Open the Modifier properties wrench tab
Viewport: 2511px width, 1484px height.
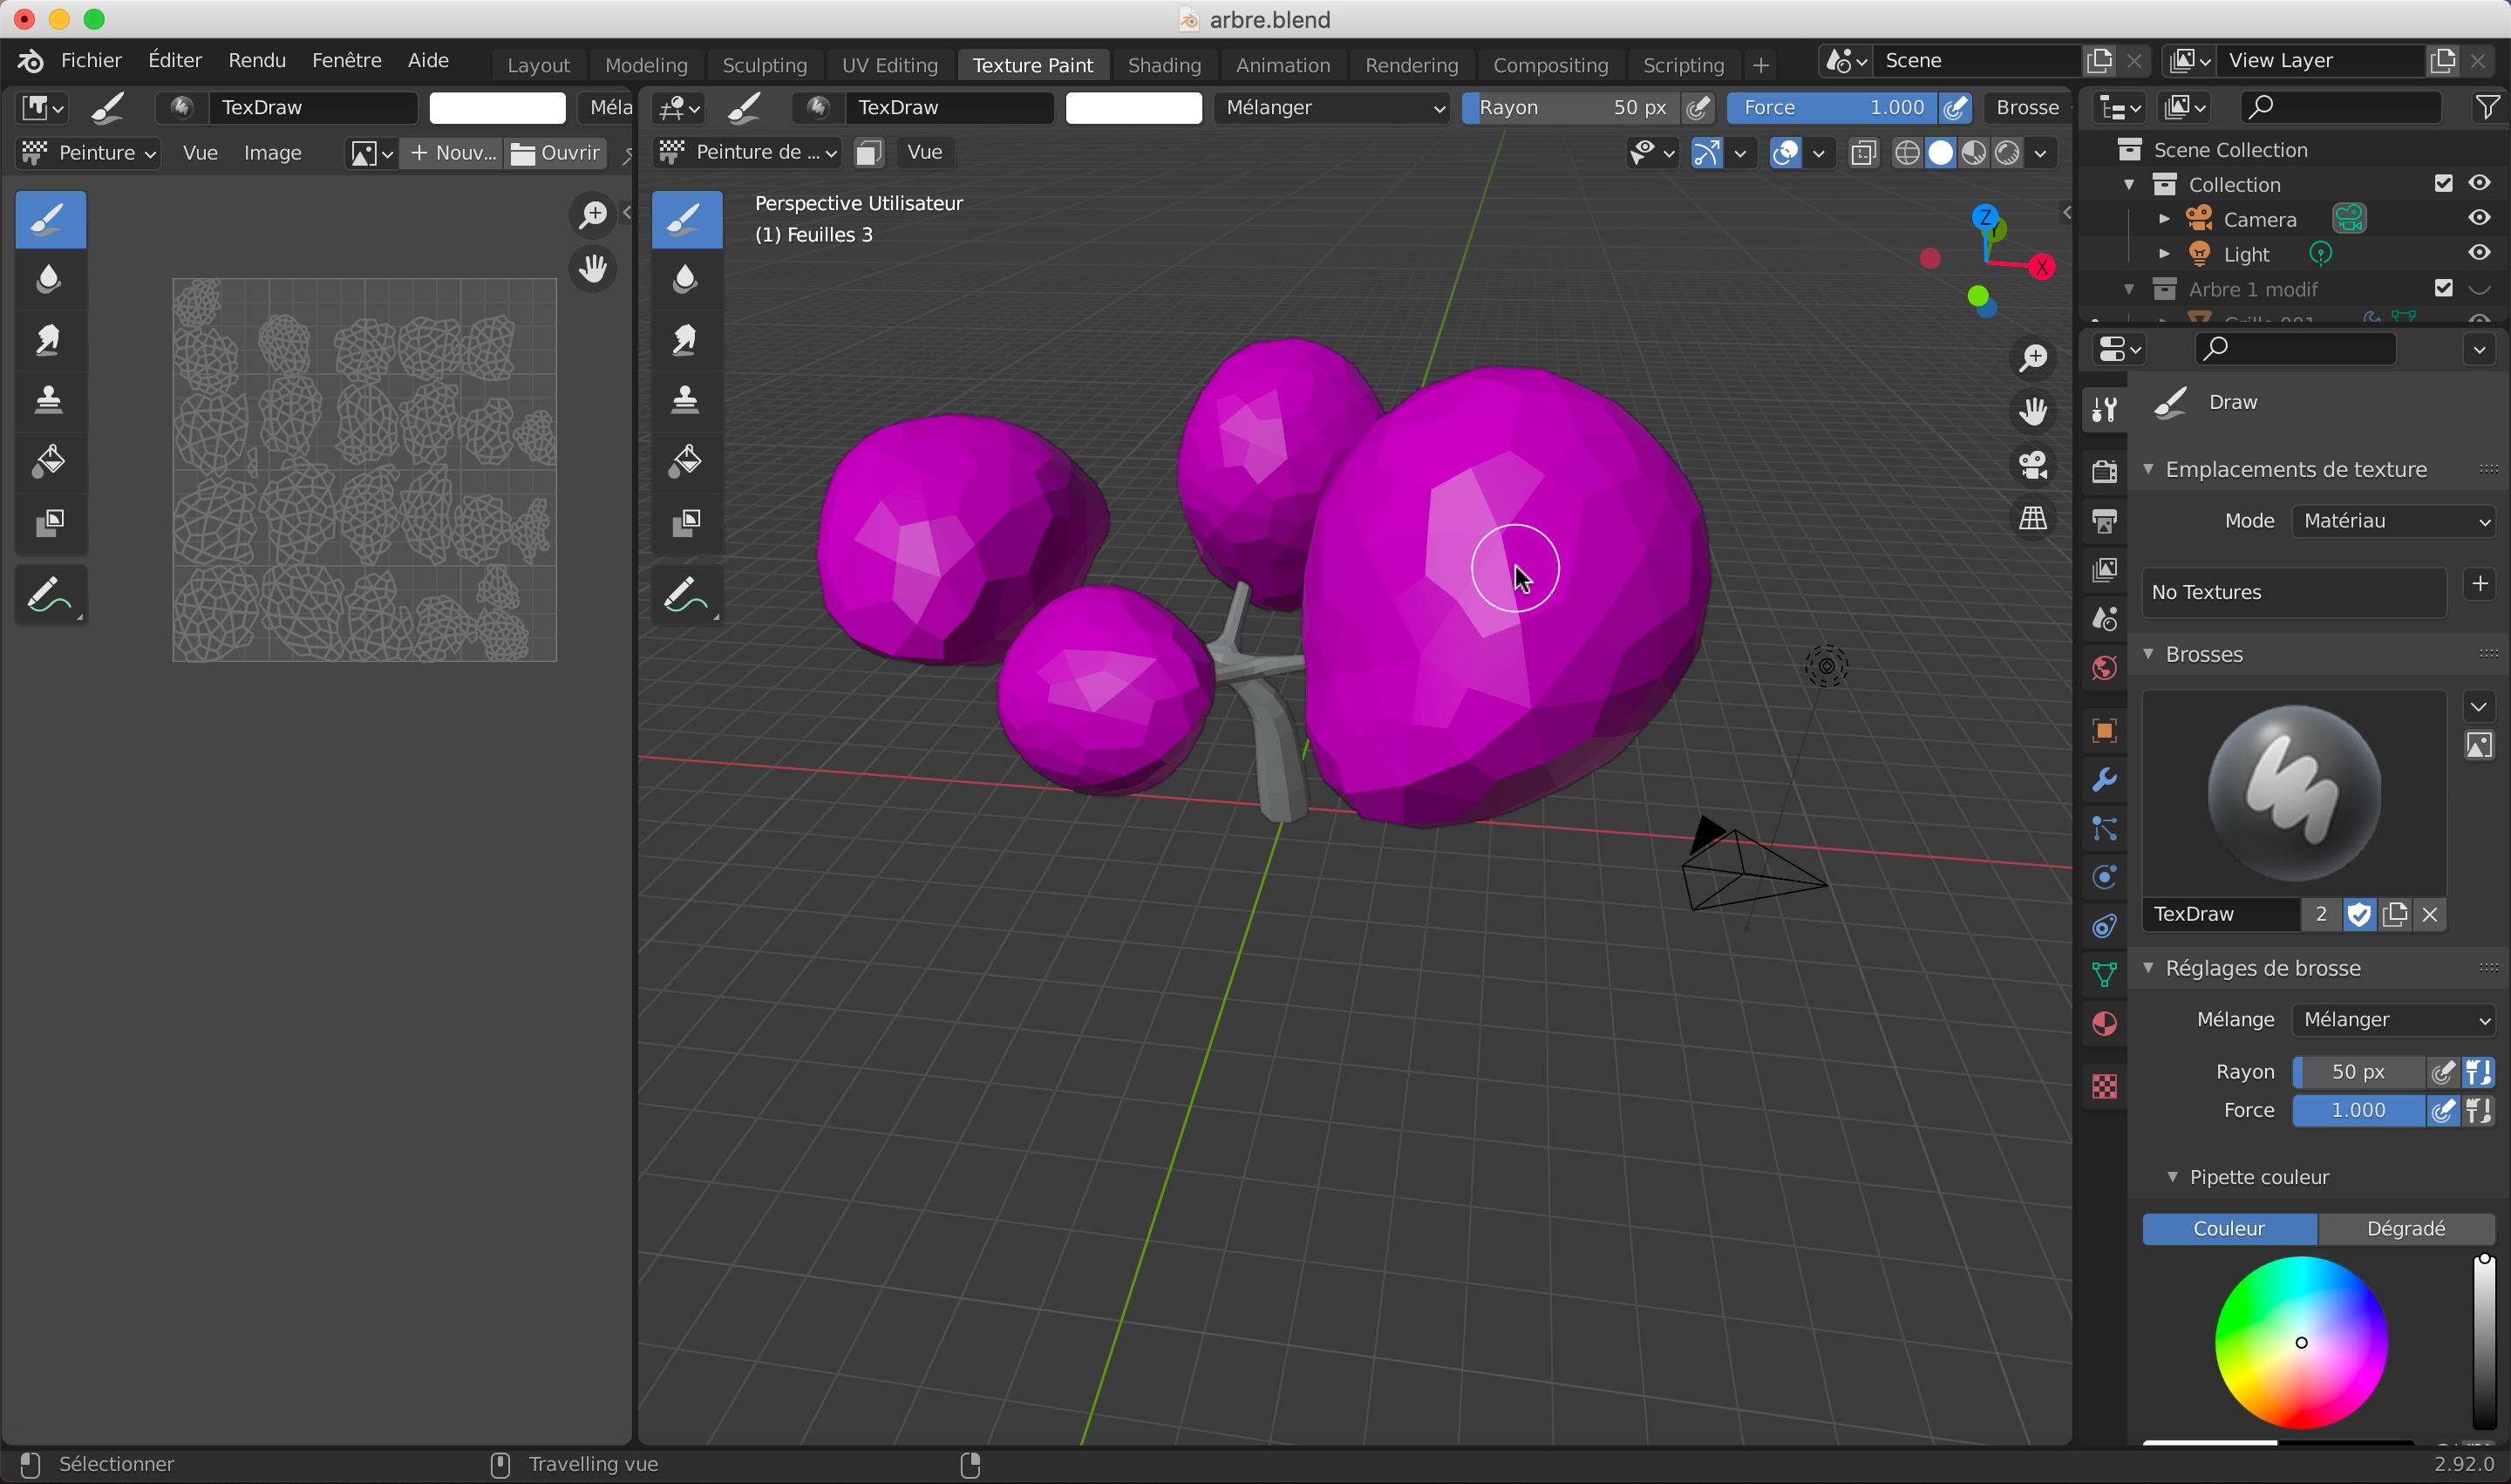2104,780
